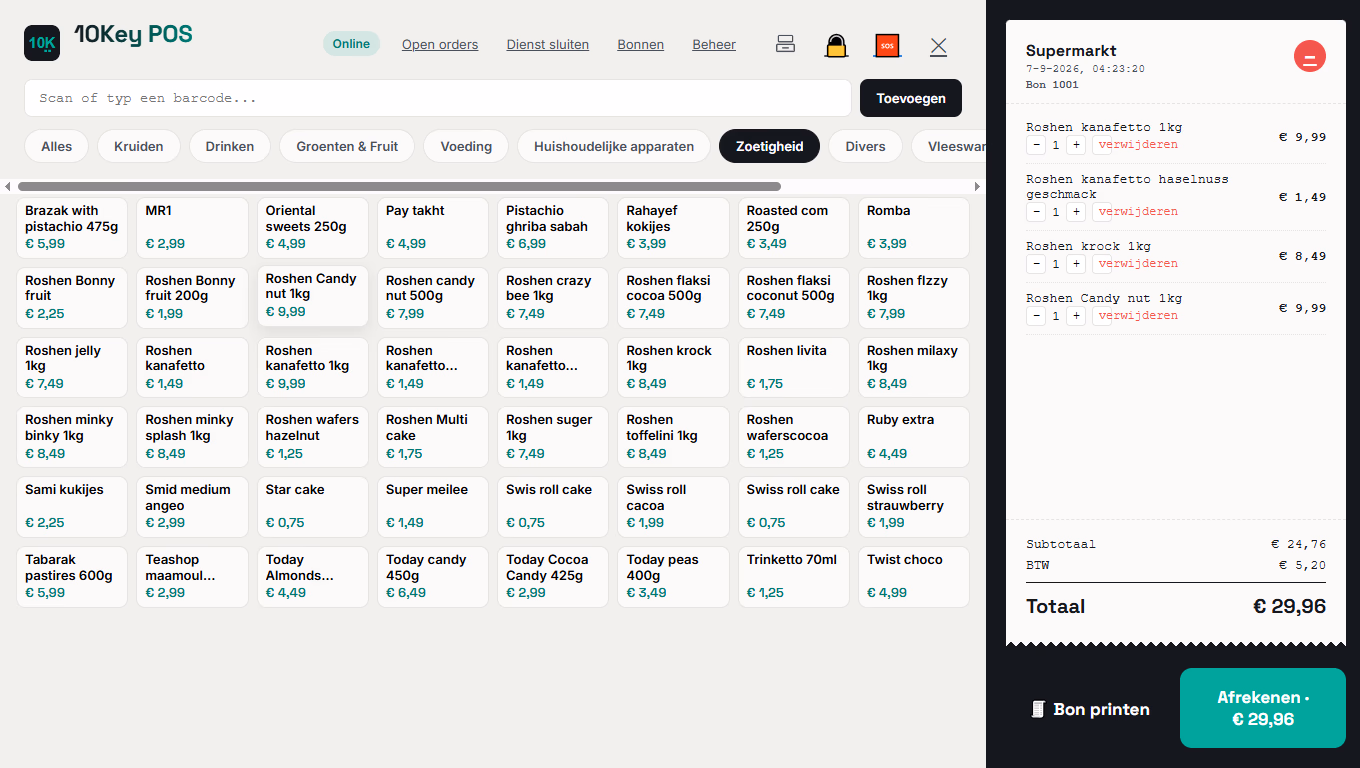Select the Alles category tab
This screenshot has width=1360, height=768.
point(57,146)
